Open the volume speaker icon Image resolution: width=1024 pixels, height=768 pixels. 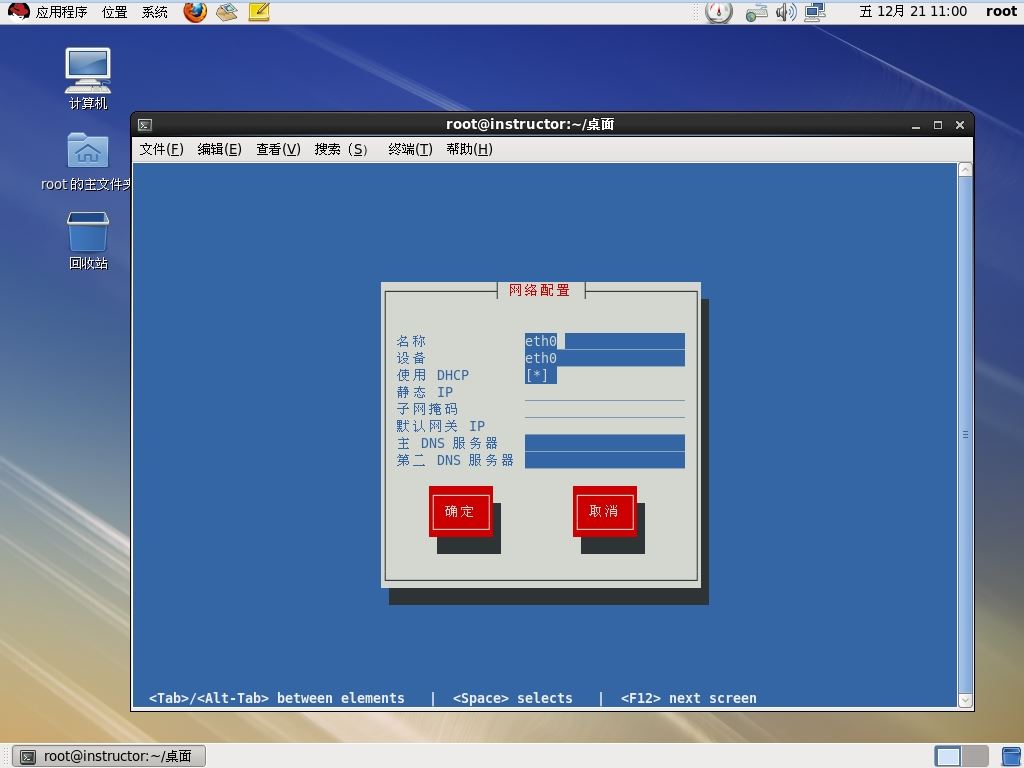point(786,12)
